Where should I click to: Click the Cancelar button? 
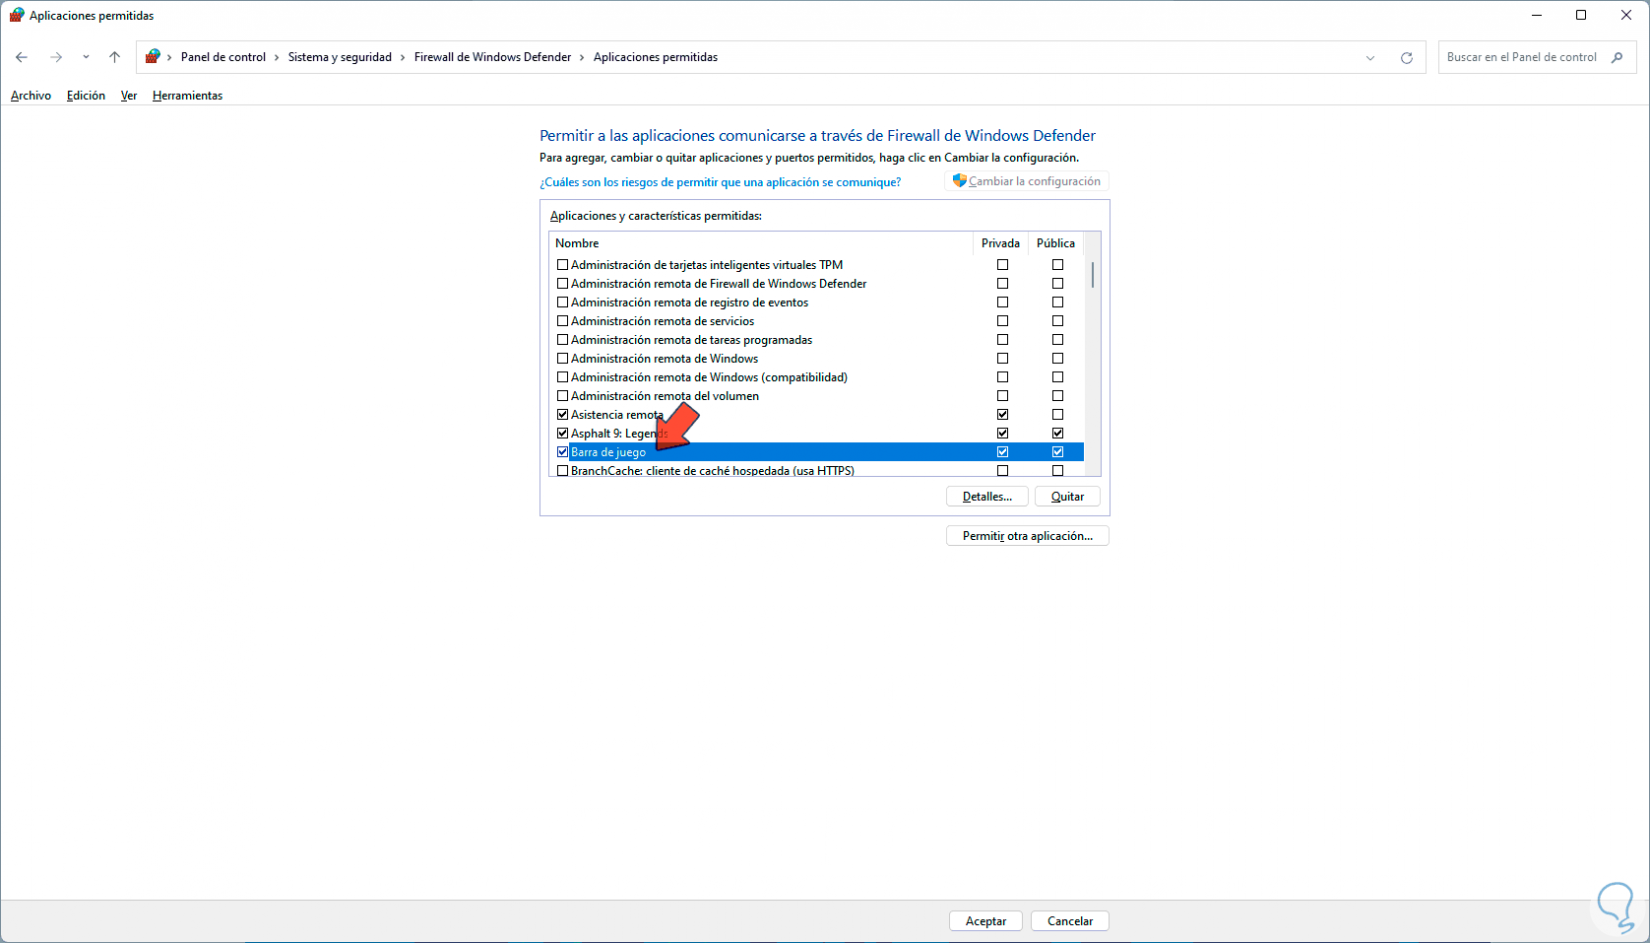(1069, 921)
